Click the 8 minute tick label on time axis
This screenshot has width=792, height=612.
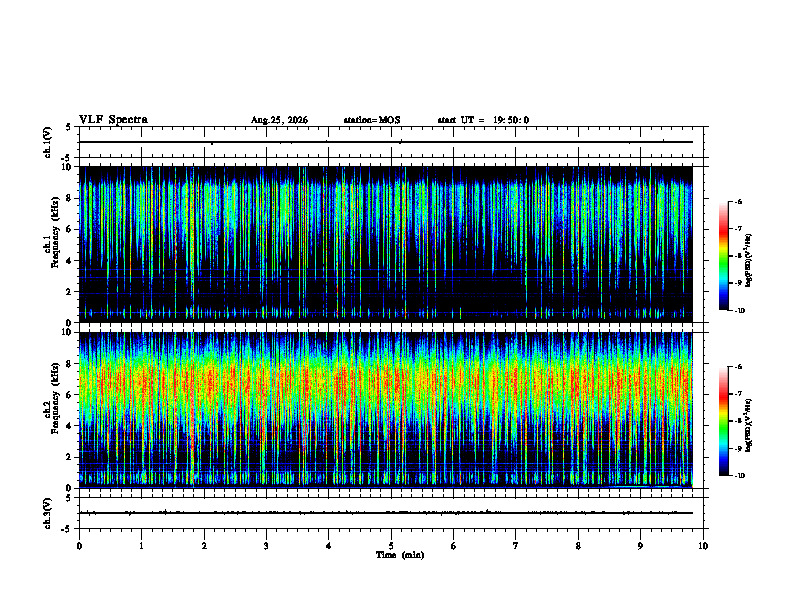click(578, 546)
